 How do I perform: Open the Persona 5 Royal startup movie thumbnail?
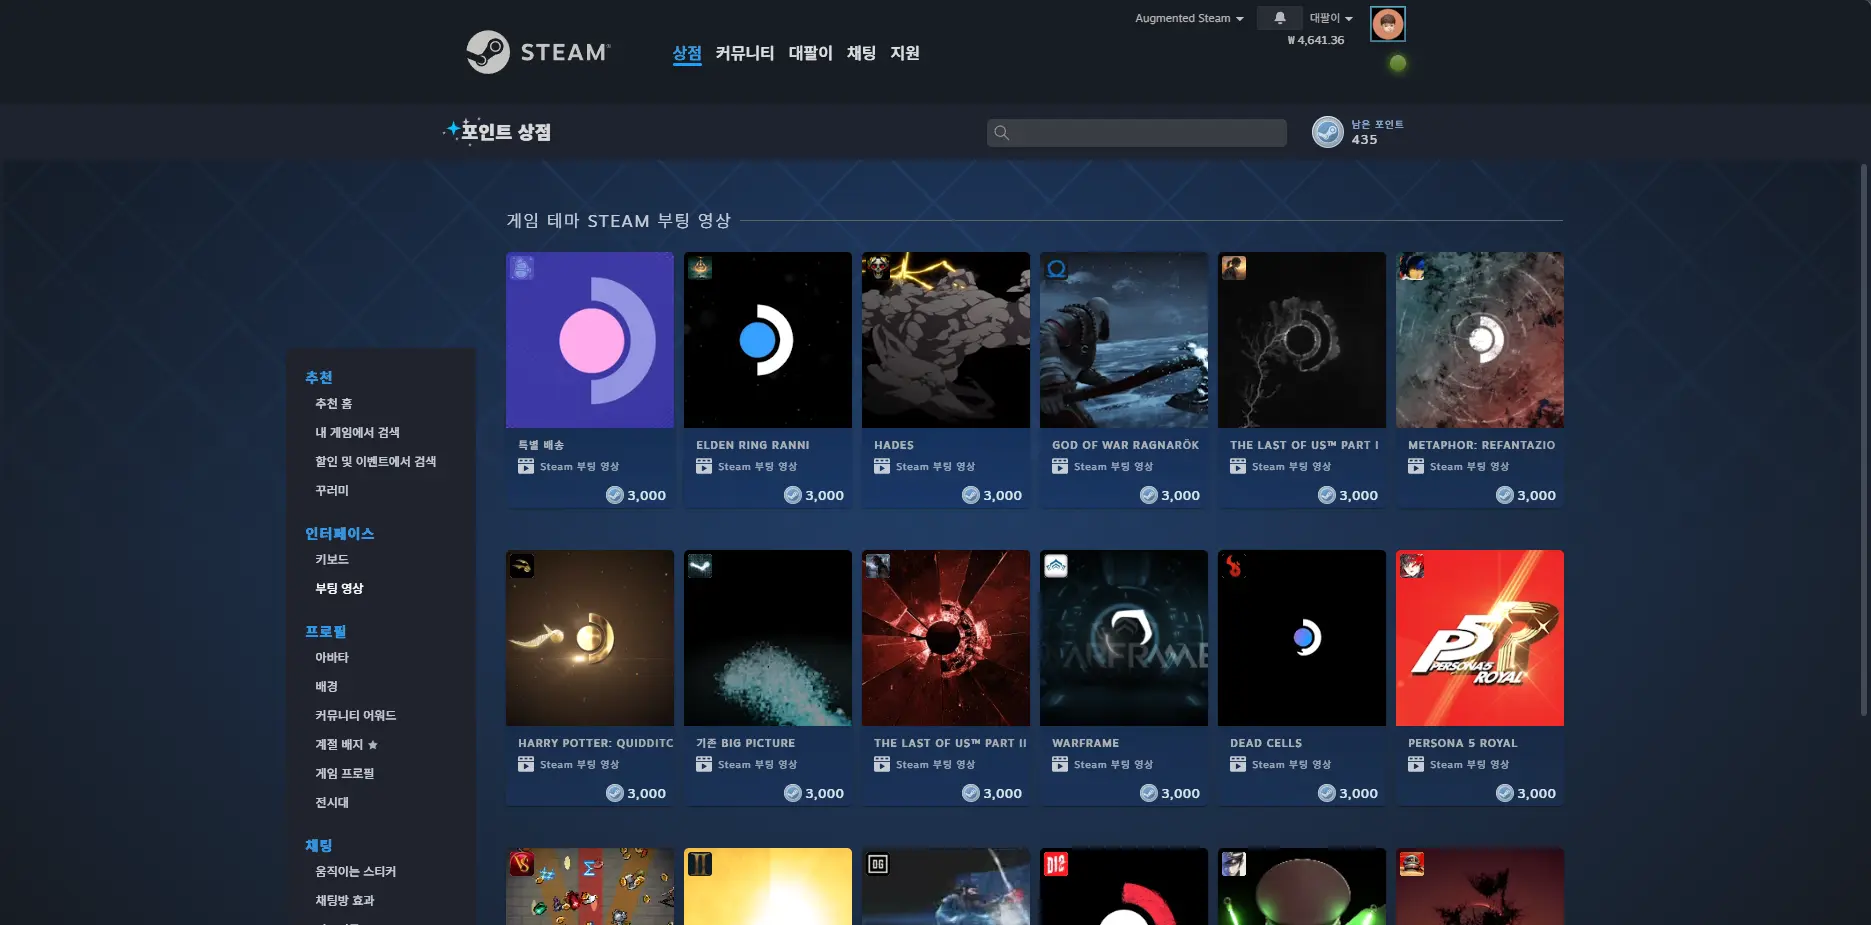[1480, 638]
